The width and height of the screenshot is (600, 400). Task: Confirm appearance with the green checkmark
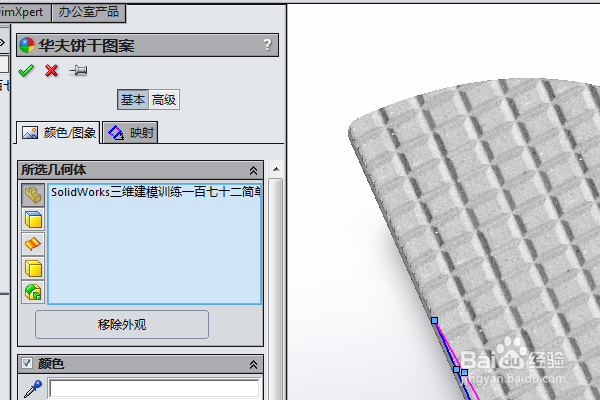pyautogui.click(x=26, y=70)
